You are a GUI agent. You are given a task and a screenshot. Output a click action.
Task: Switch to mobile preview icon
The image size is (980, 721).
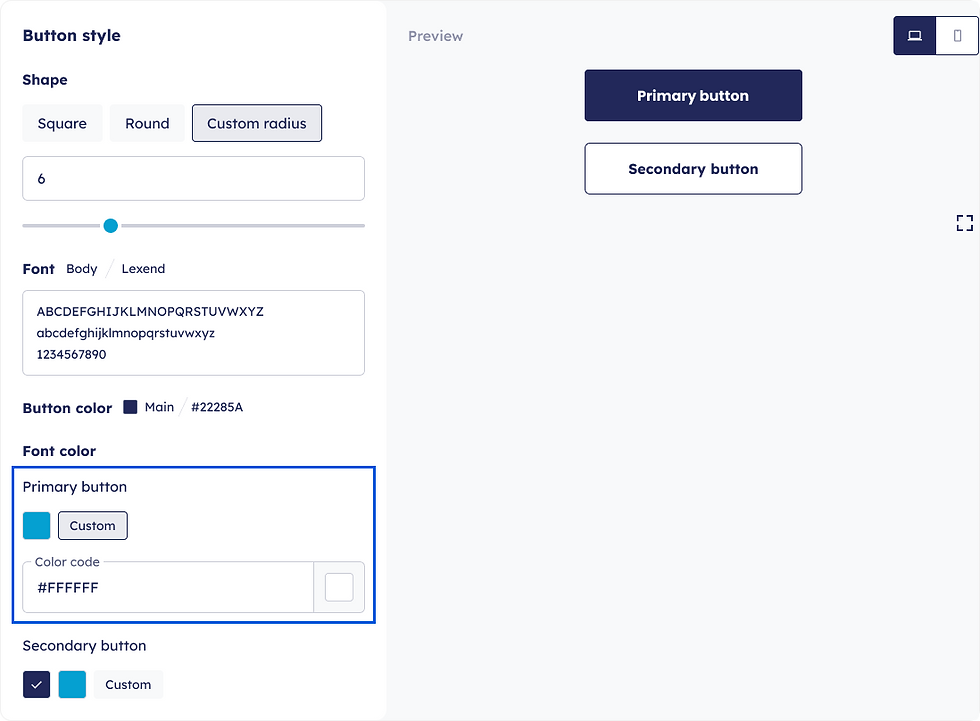[957, 36]
